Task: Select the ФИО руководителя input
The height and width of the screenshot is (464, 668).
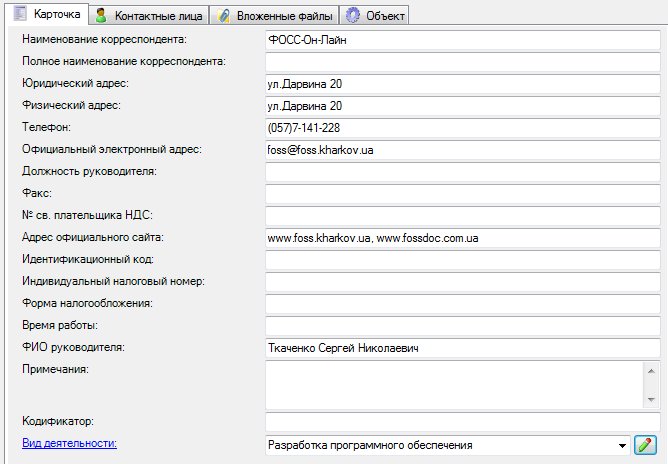Action: [462, 348]
